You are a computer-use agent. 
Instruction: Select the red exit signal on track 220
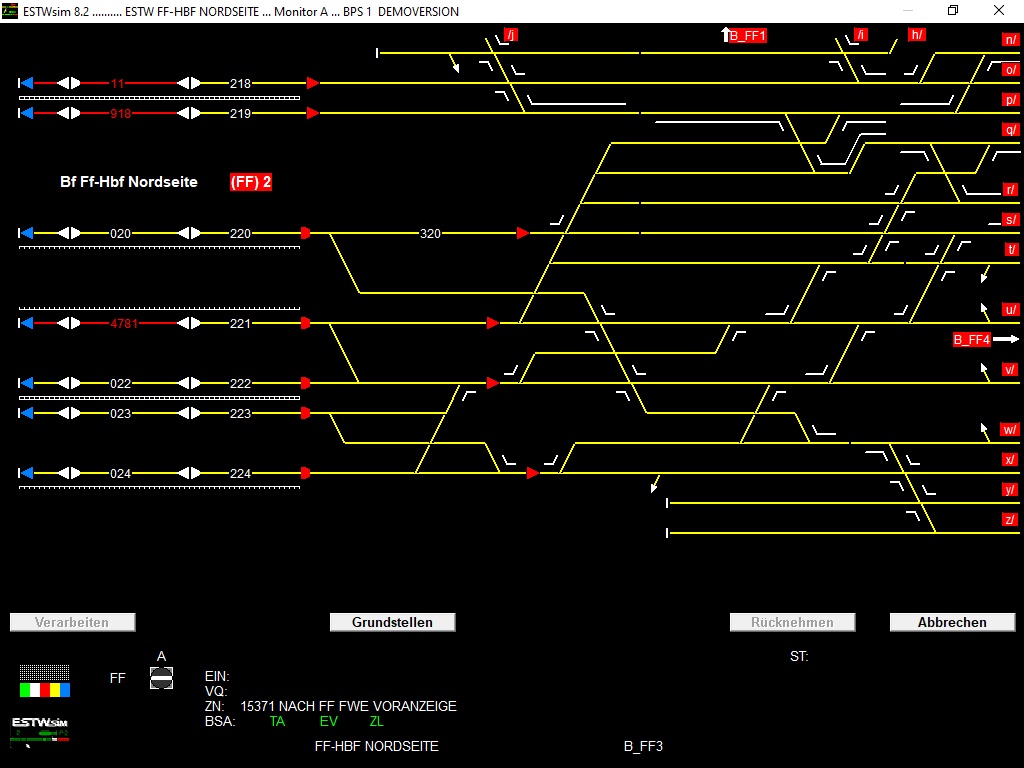[304, 233]
